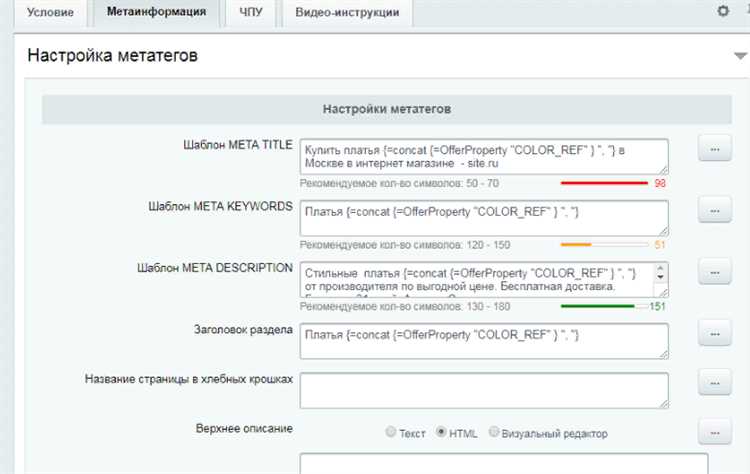Screen dimensions: 750x474
Task: Click the ellipsis button for Верхнее описание
Action: (715, 432)
